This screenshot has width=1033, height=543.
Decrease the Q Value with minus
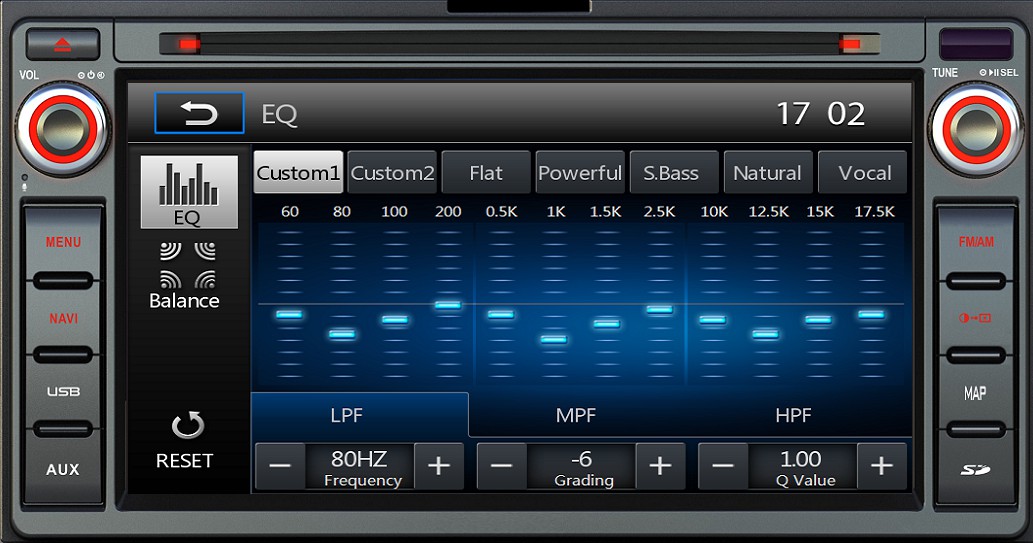tap(723, 466)
